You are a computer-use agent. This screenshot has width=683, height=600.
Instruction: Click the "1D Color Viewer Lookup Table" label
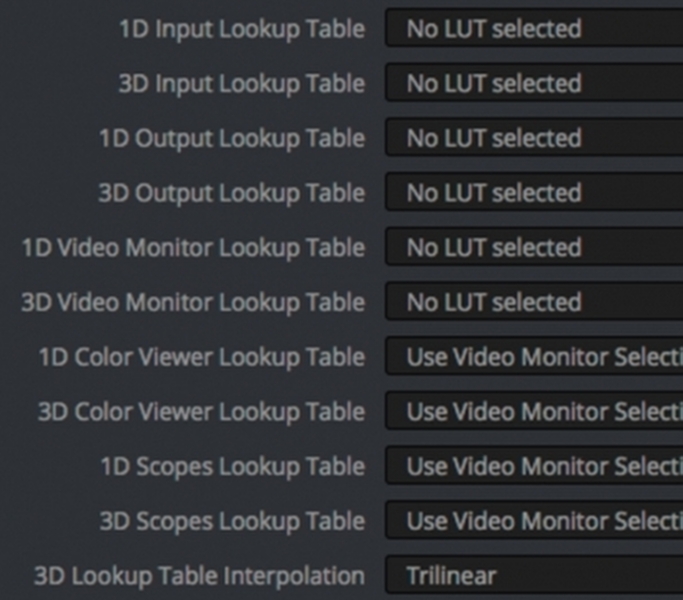(x=202, y=357)
